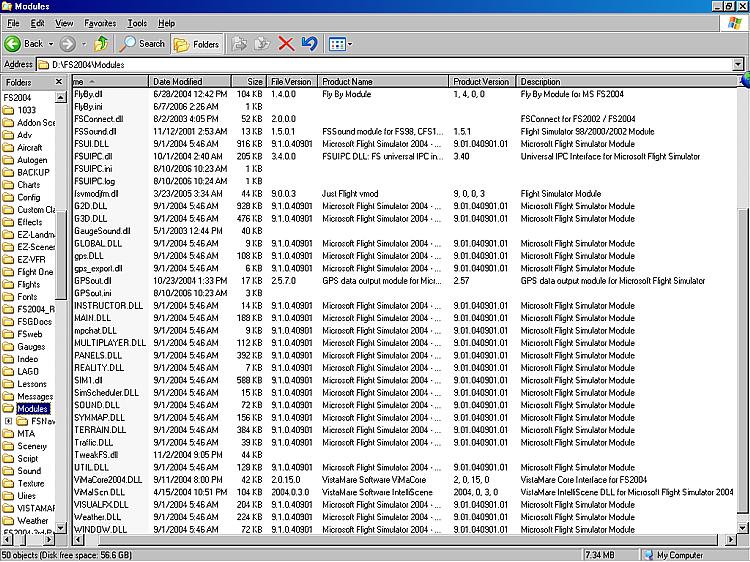750x562 pixels.
Task: Click folder tree scrollbar up arrow
Action: point(61,98)
